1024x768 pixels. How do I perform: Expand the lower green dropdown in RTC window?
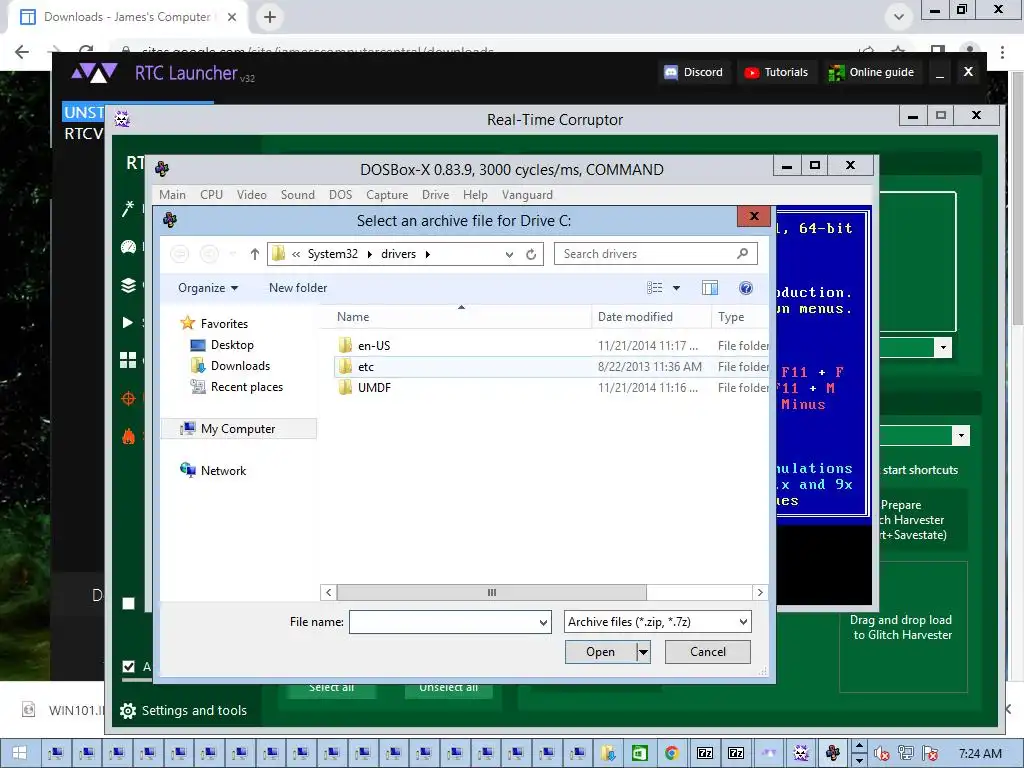(961, 436)
